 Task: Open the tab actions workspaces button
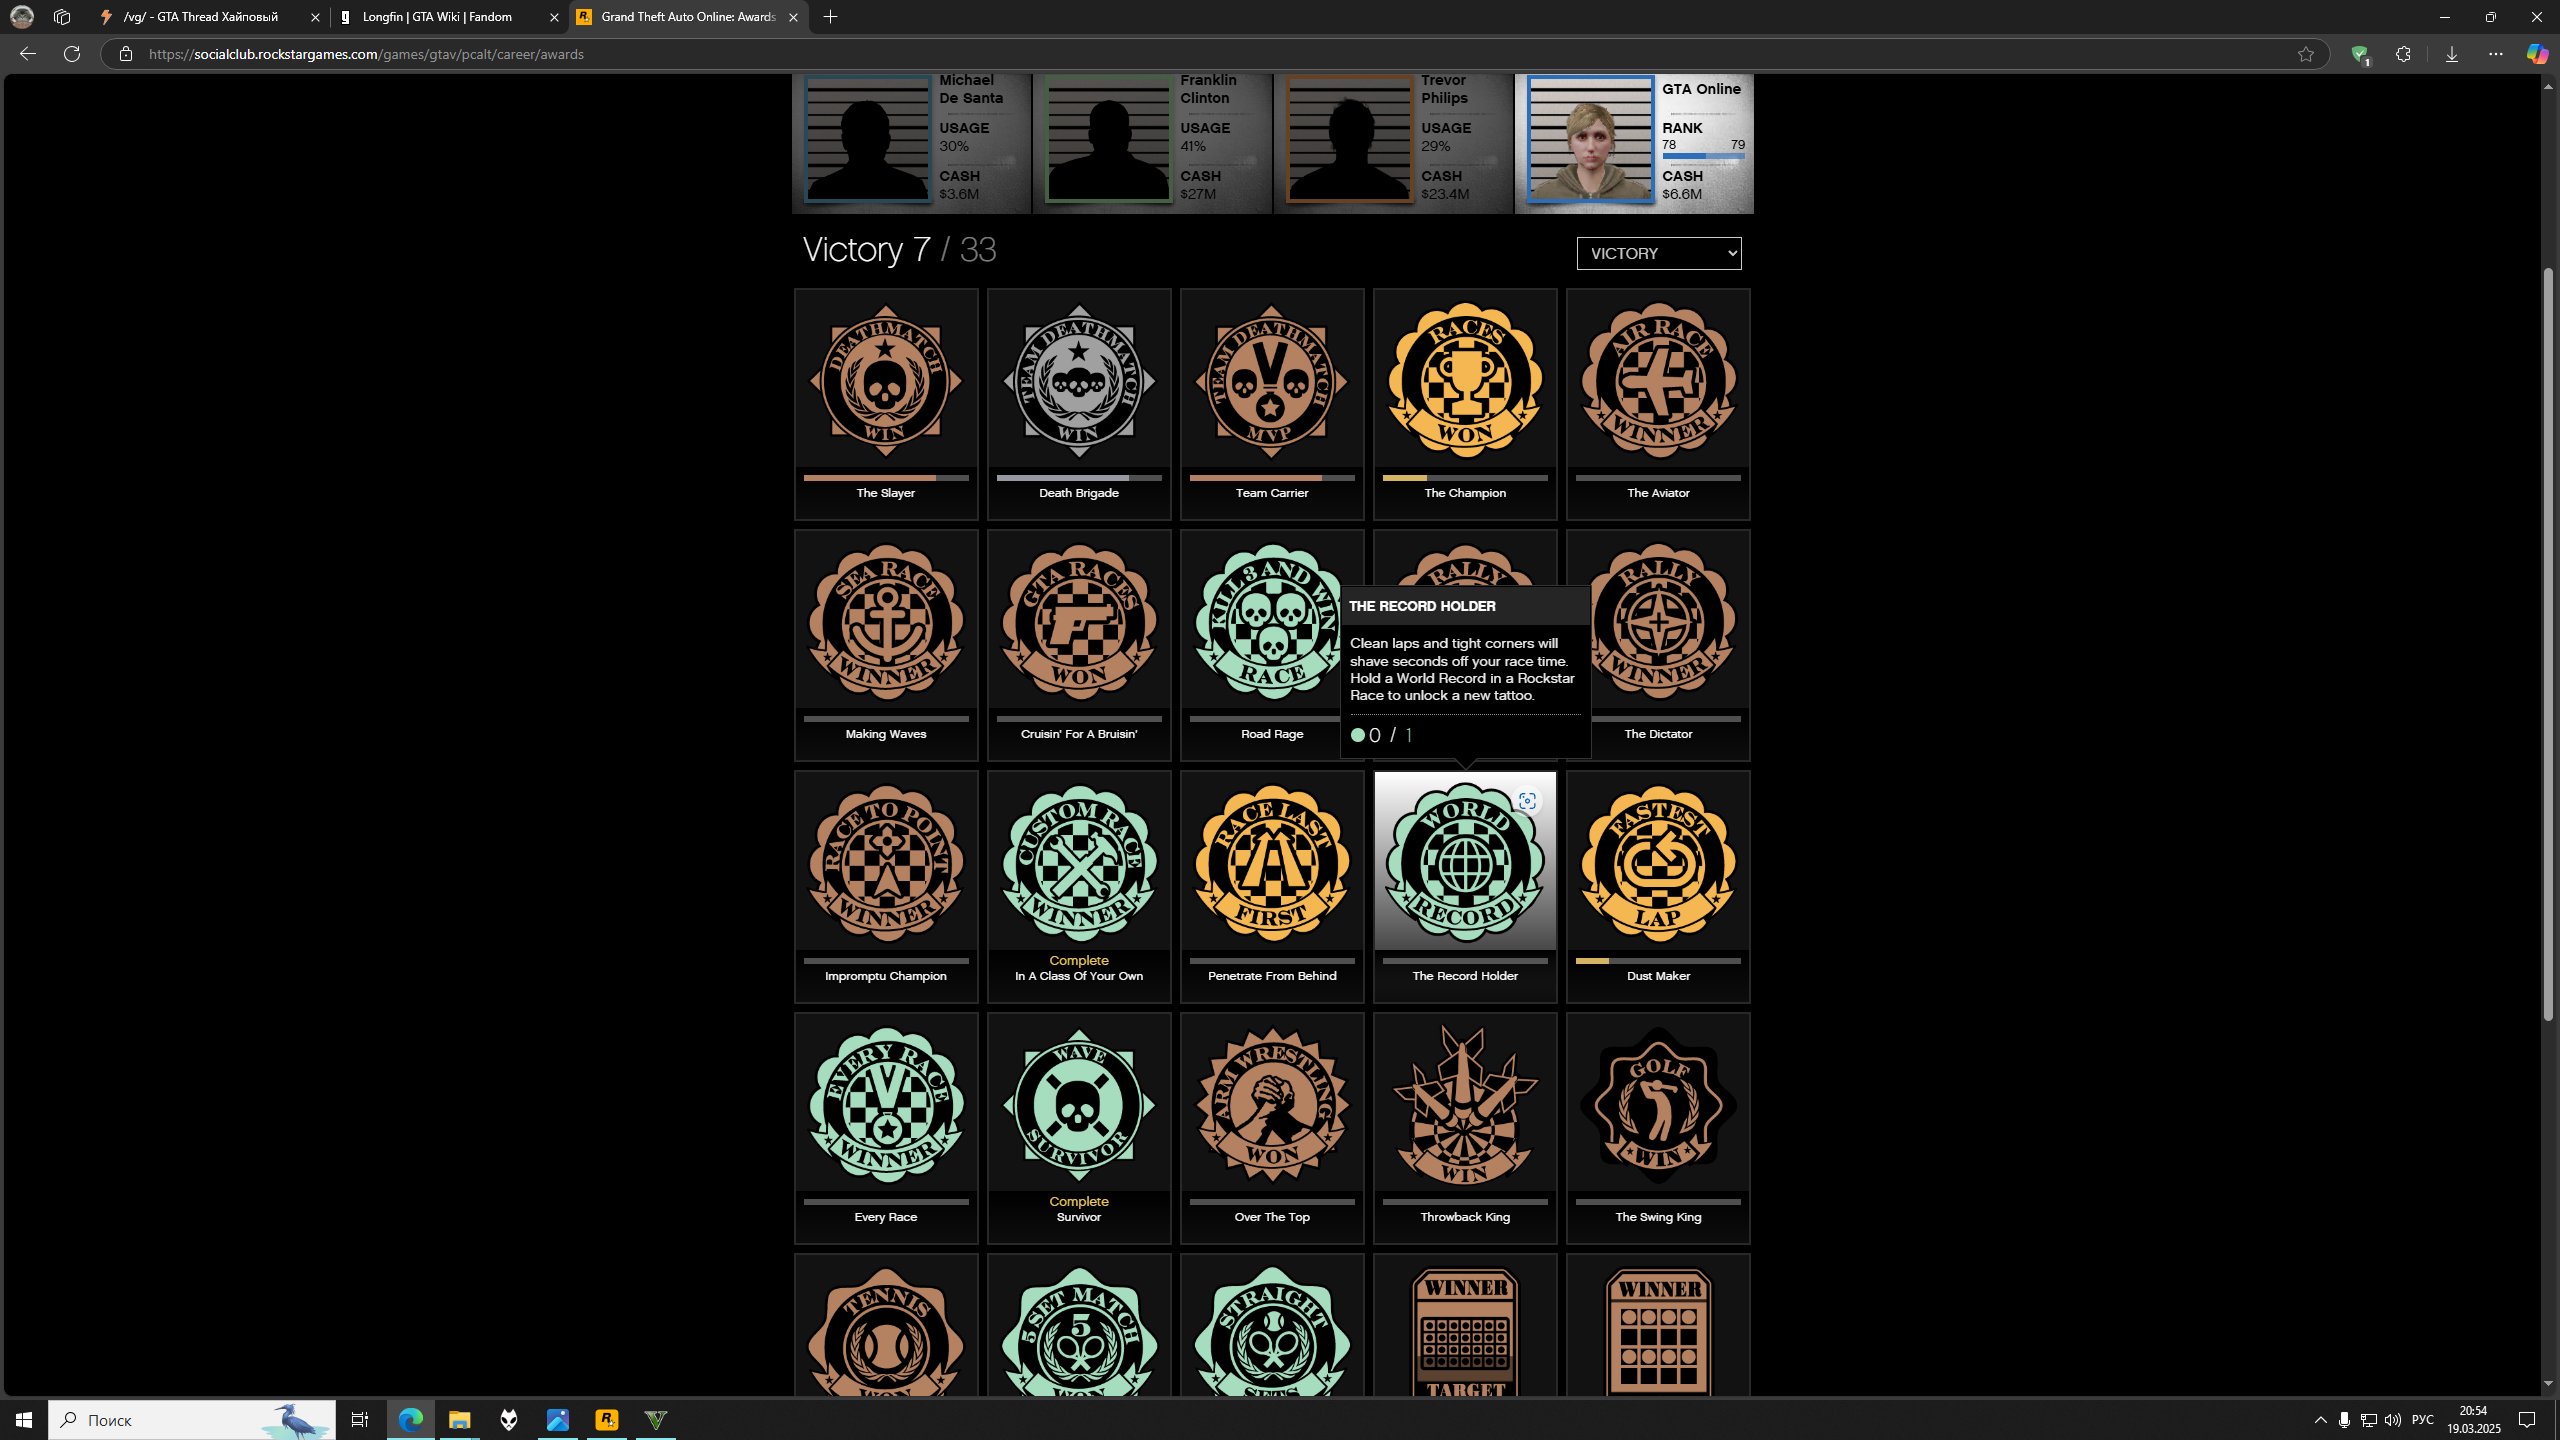(62, 17)
